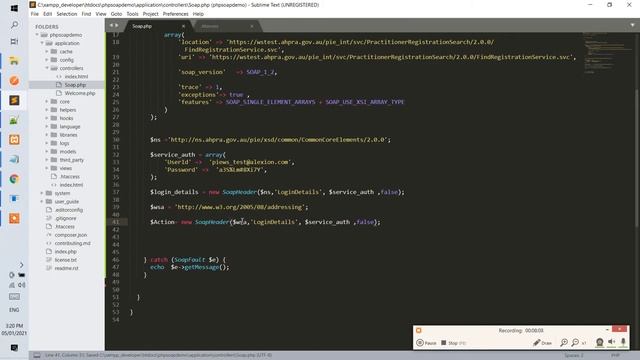Expand the helpers folder
This screenshot has width=640, height=360.
47,110
